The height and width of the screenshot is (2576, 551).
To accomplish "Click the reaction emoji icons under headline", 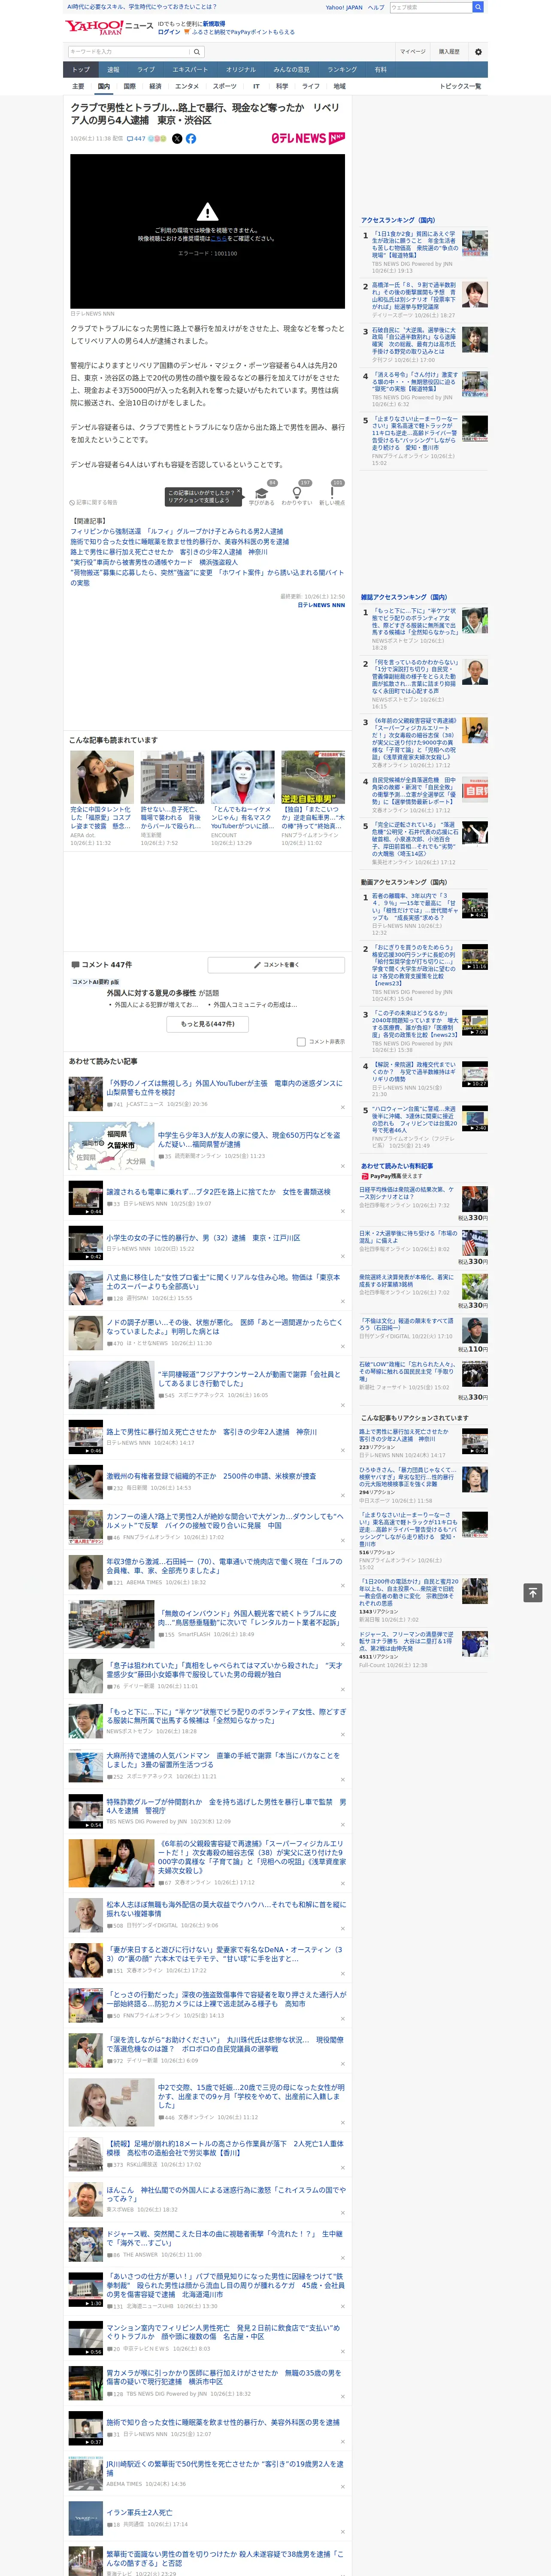I will [157, 139].
